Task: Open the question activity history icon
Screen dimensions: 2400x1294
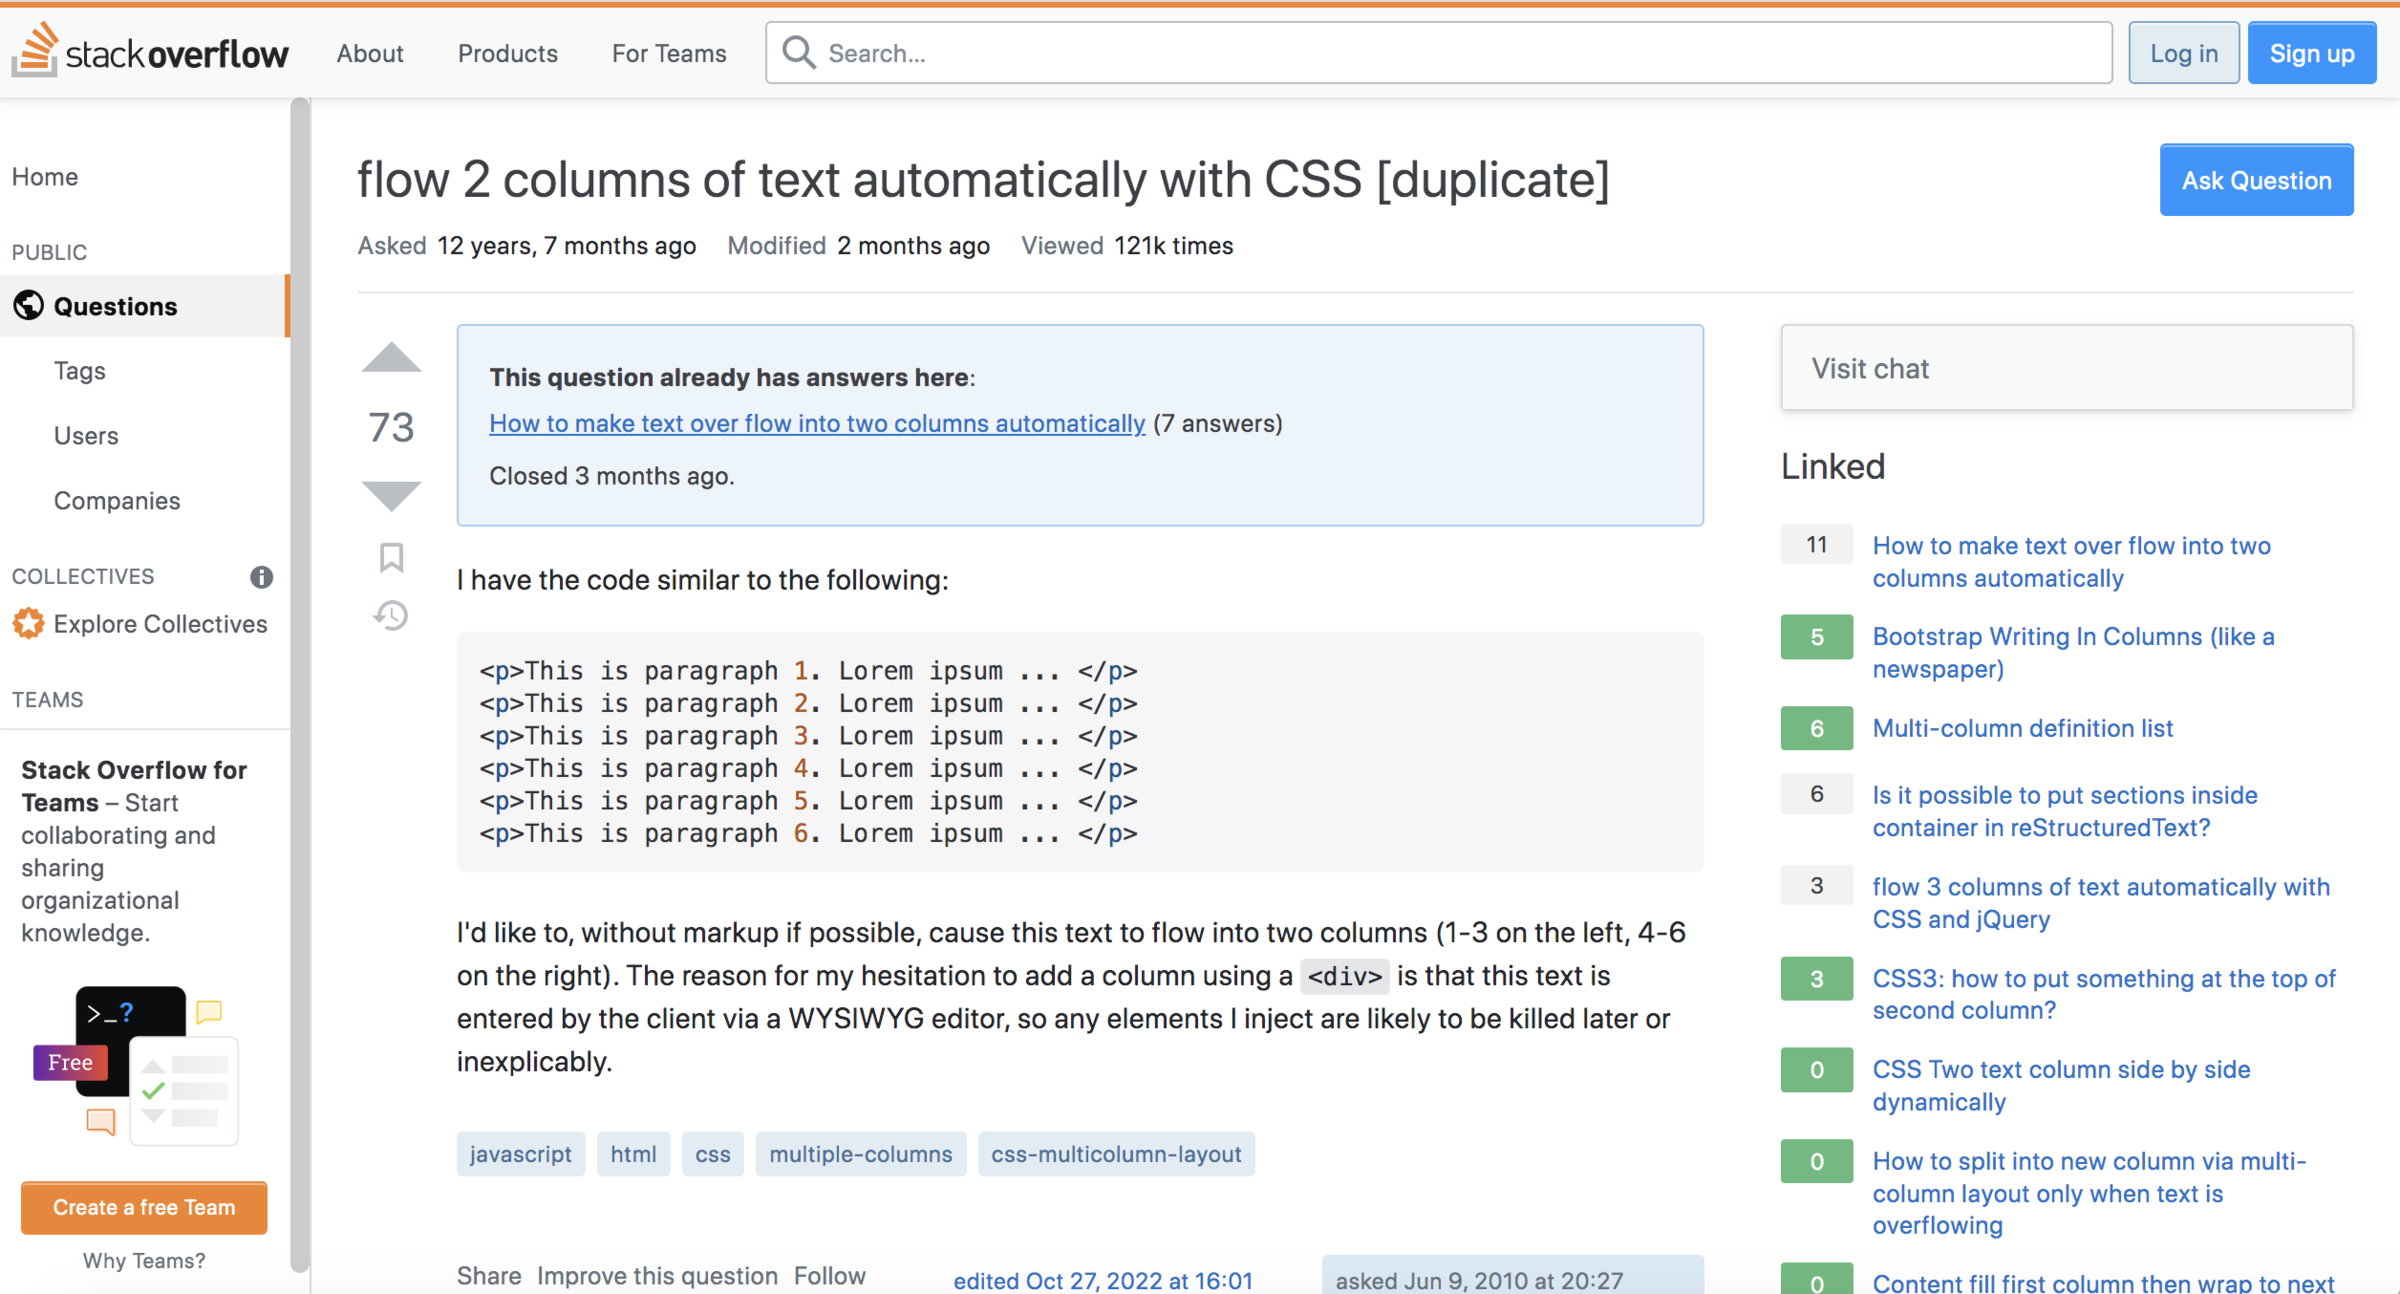Action: point(391,615)
